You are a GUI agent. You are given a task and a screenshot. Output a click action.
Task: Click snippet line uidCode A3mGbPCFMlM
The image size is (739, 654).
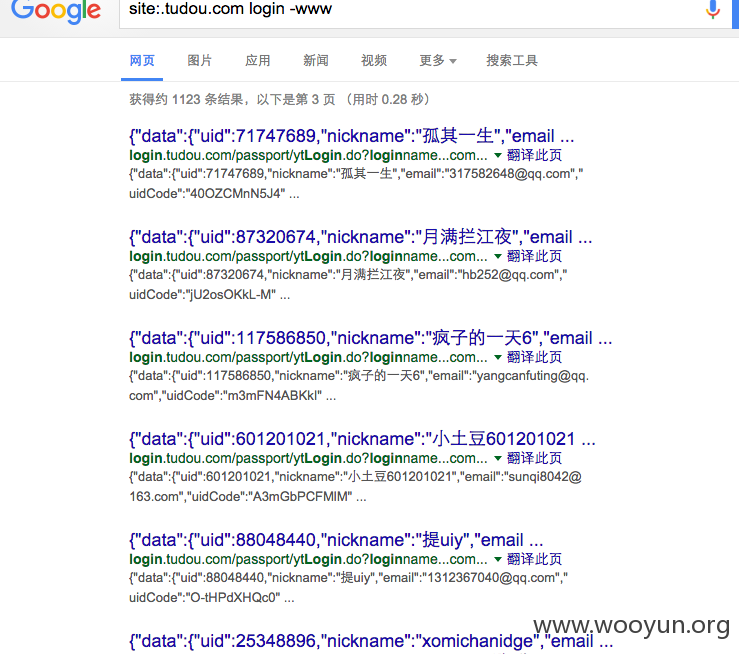pyautogui.click(x=247, y=496)
